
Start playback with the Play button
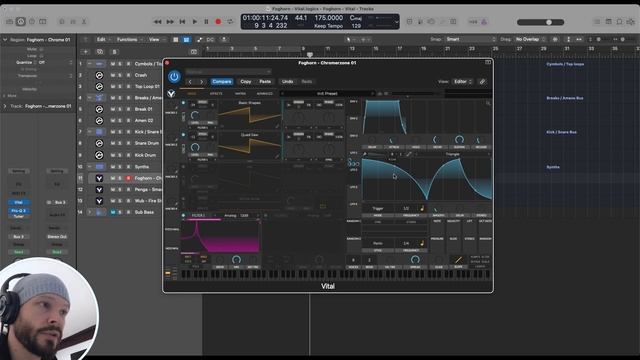(194, 22)
